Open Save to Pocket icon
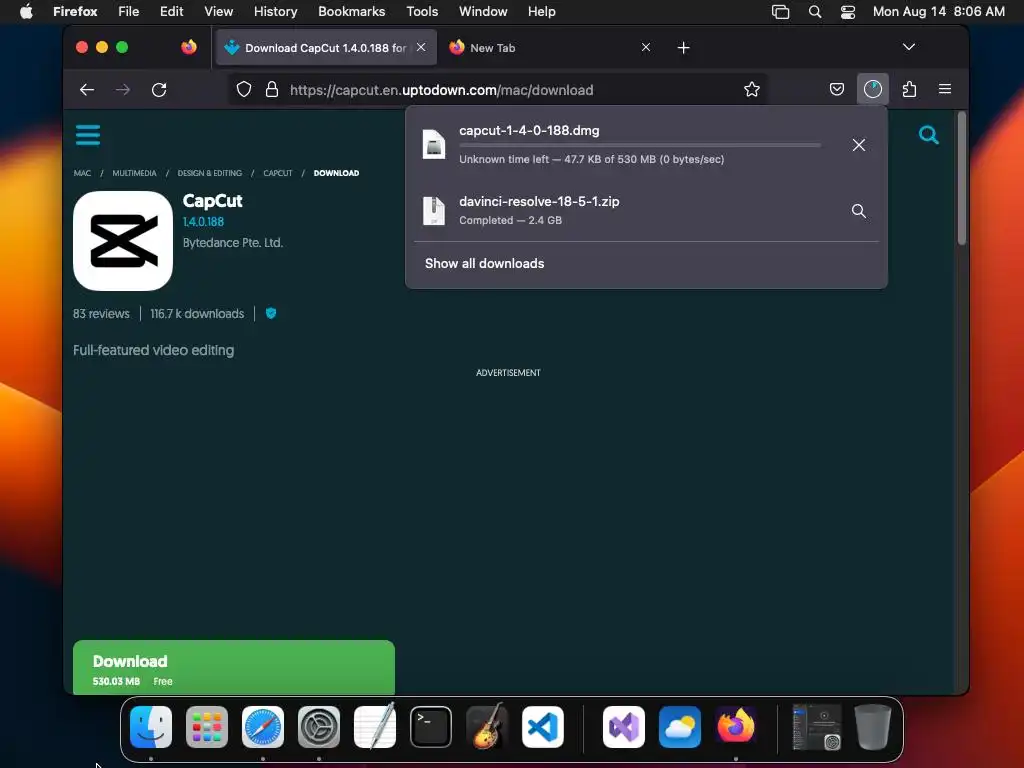1024x768 pixels. pyautogui.click(x=837, y=89)
